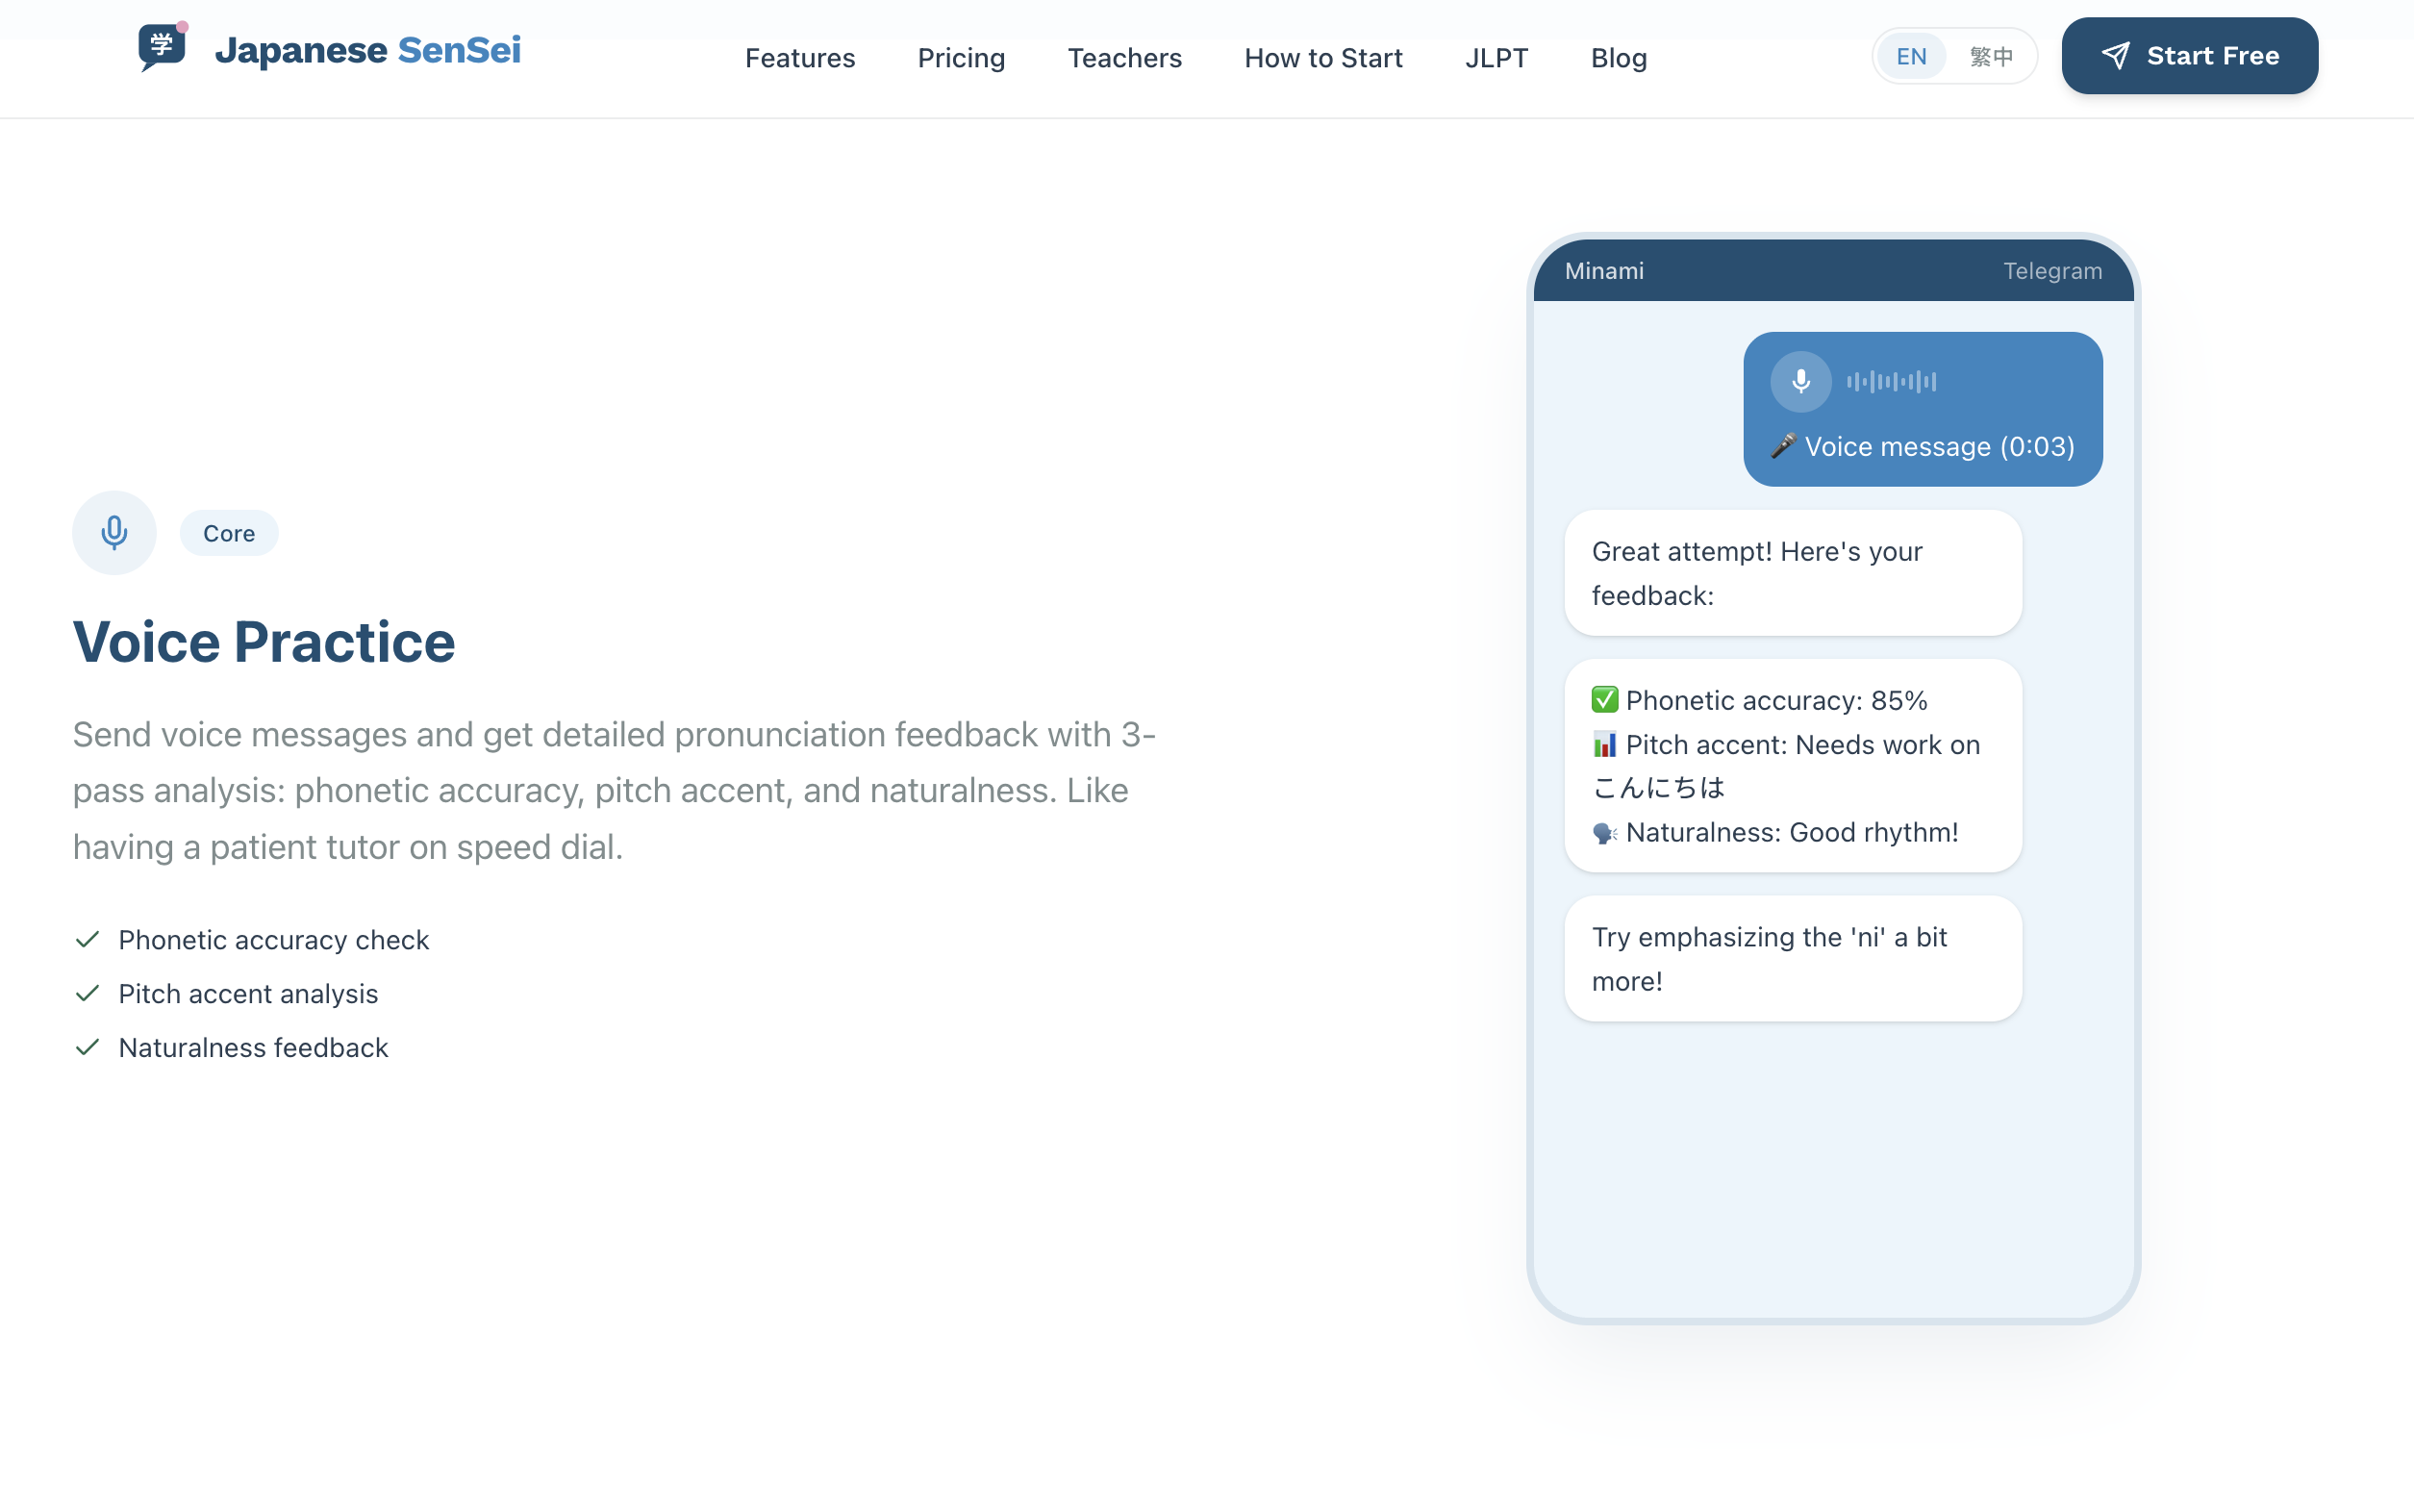The image size is (2414, 1512).
Task: Open the JLPT navigation item
Action: click(1495, 57)
